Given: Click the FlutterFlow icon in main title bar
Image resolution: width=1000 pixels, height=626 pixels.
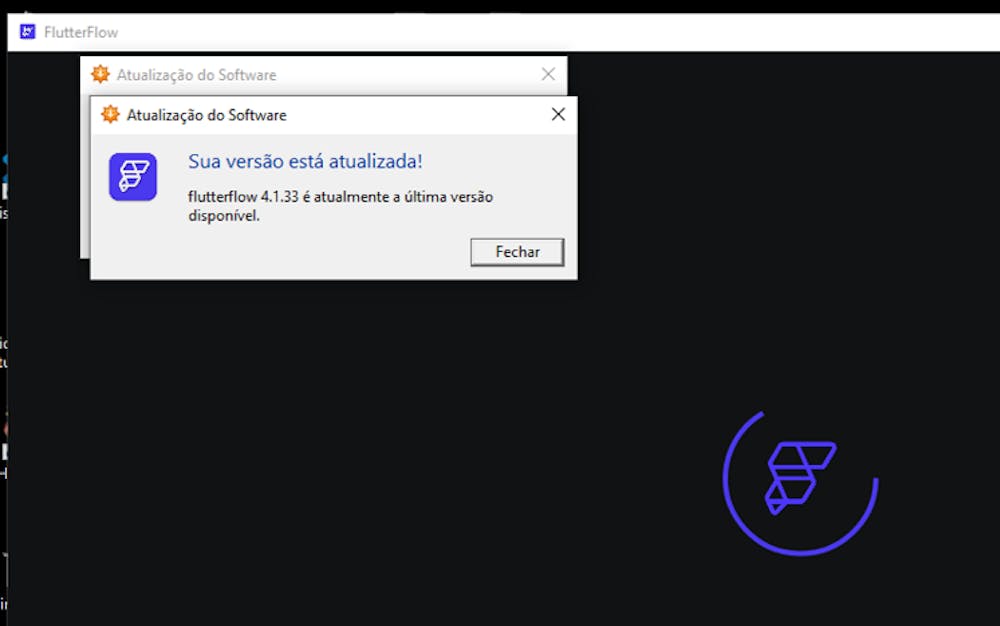Looking at the screenshot, I should click(x=27, y=31).
